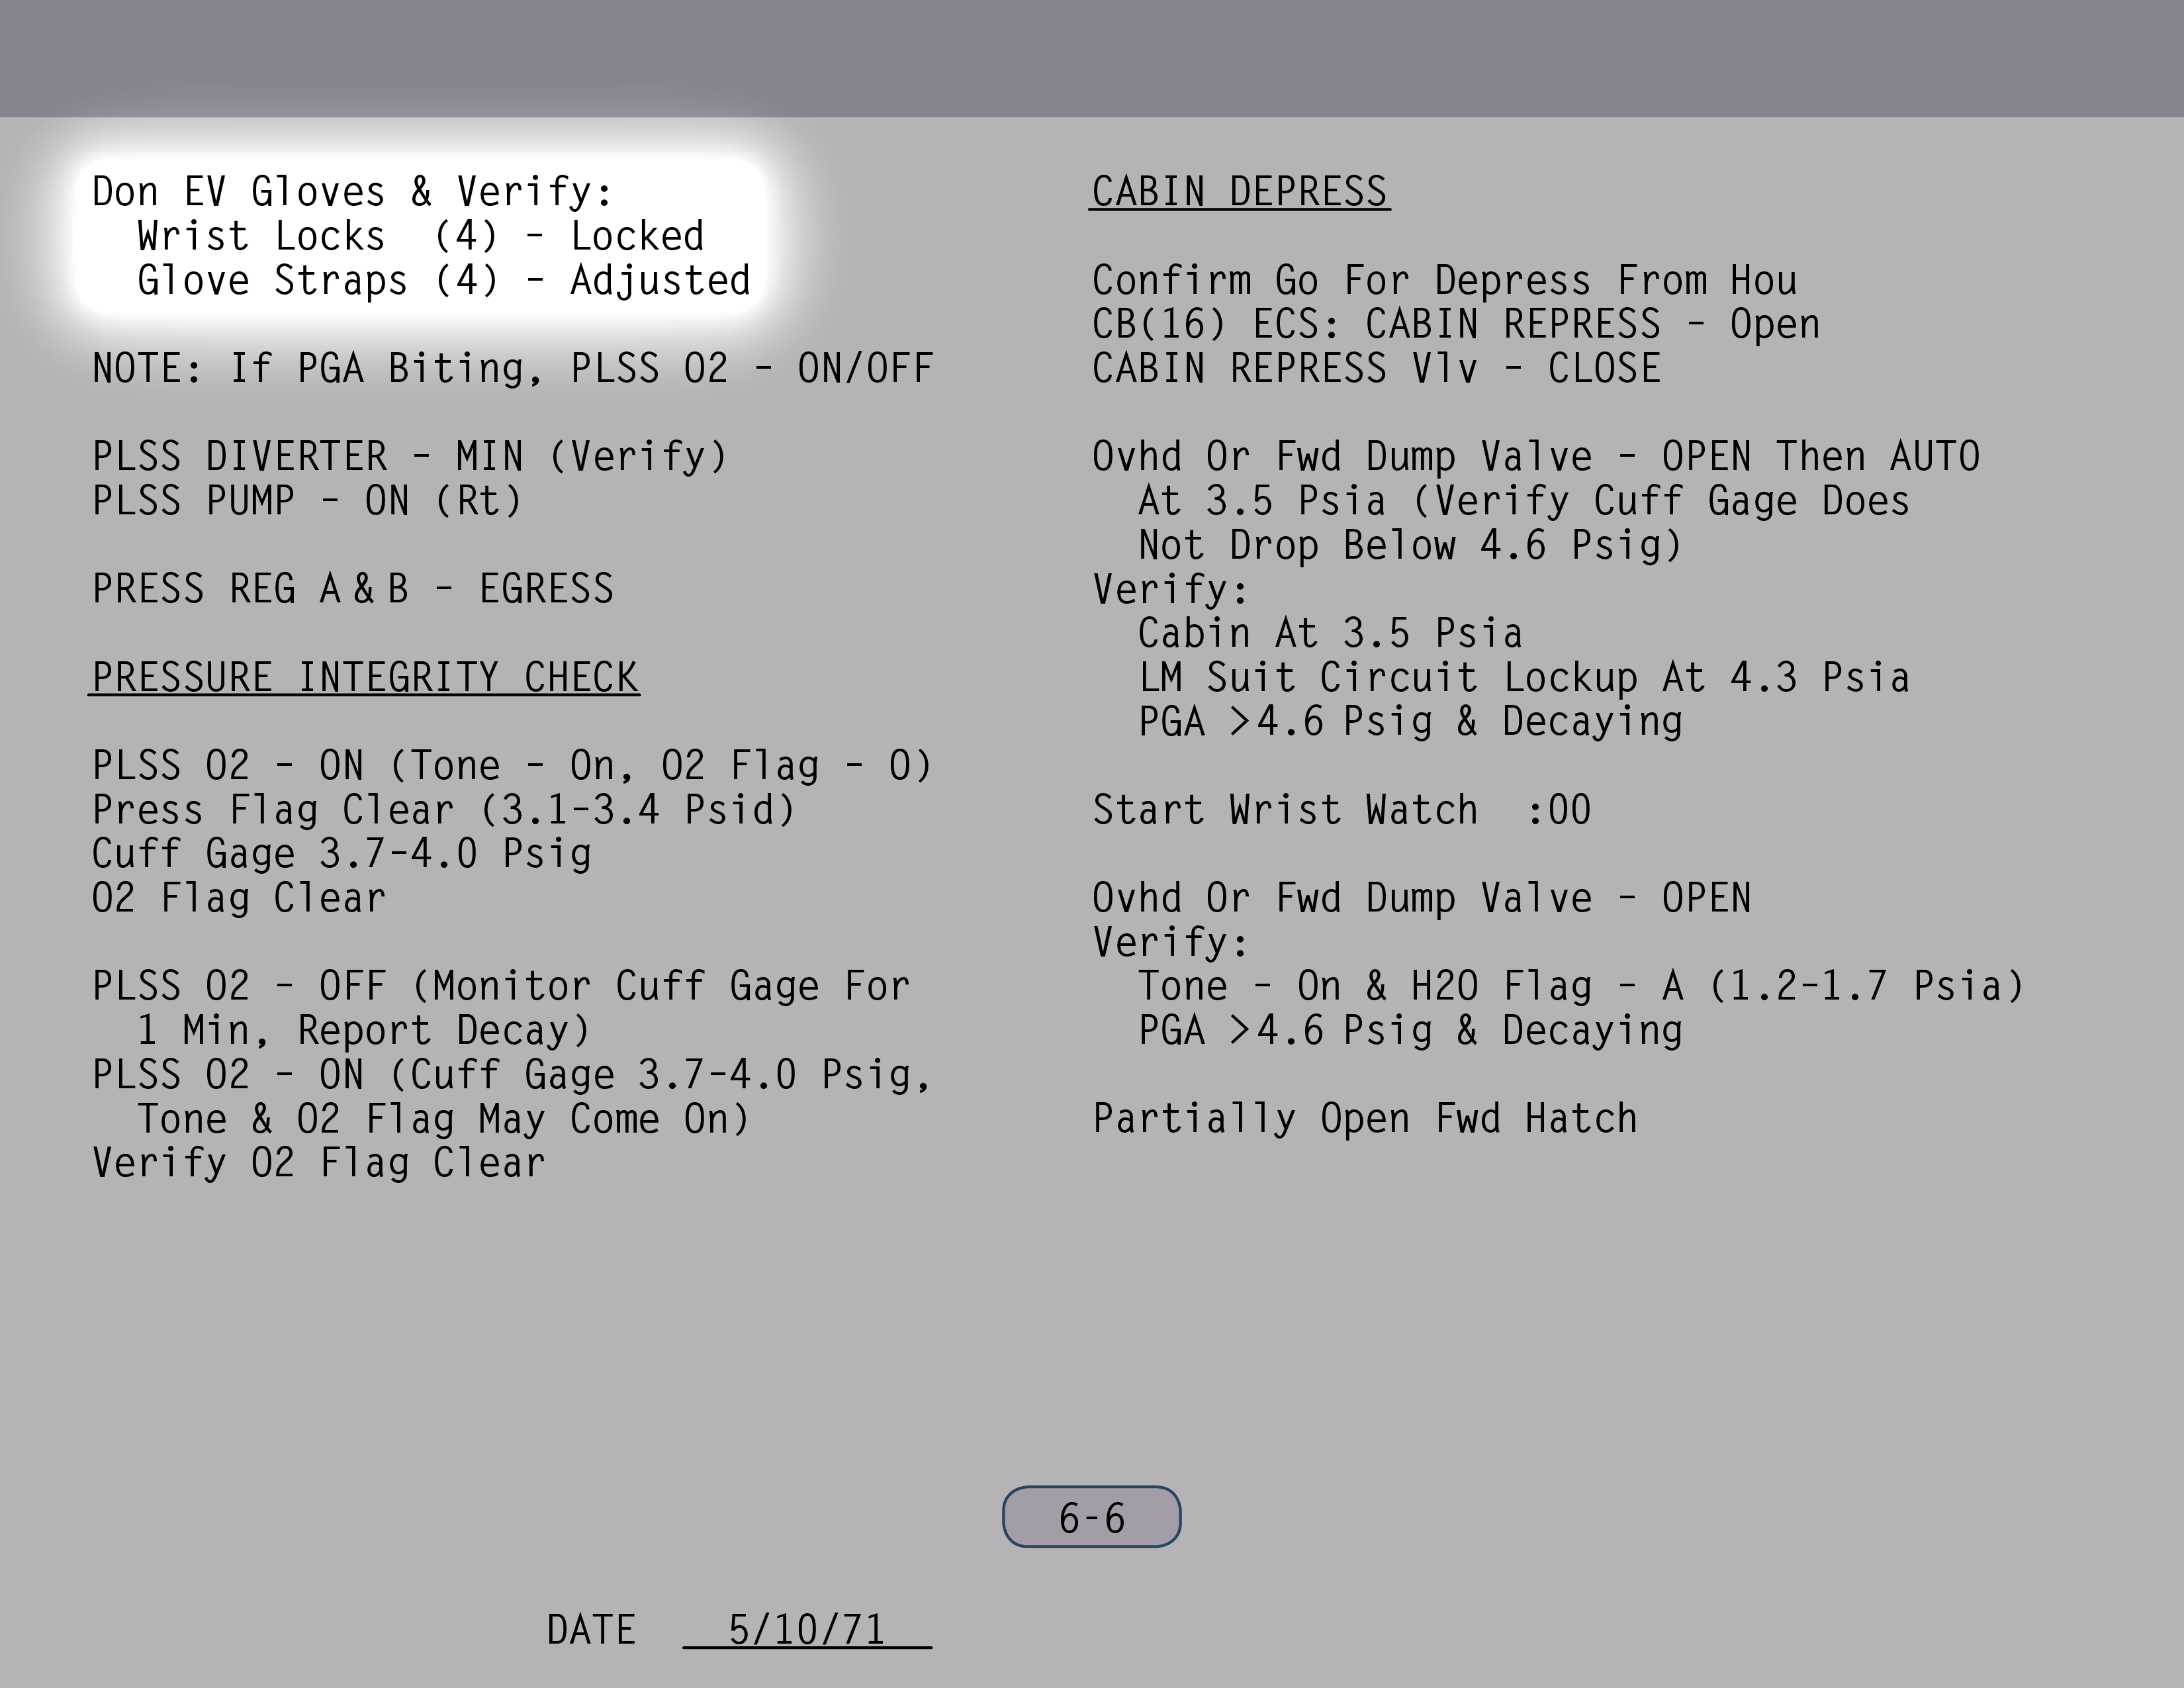Select Glove Straps (4) - Adjusted line

(x=443, y=281)
